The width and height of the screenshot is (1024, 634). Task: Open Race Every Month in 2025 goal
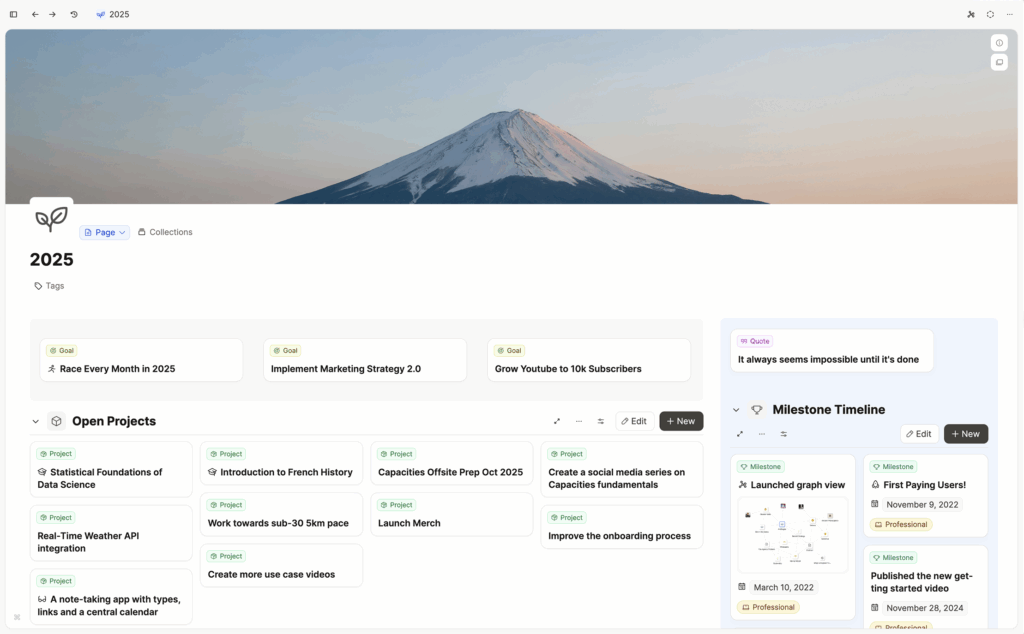(x=117, y=369)
